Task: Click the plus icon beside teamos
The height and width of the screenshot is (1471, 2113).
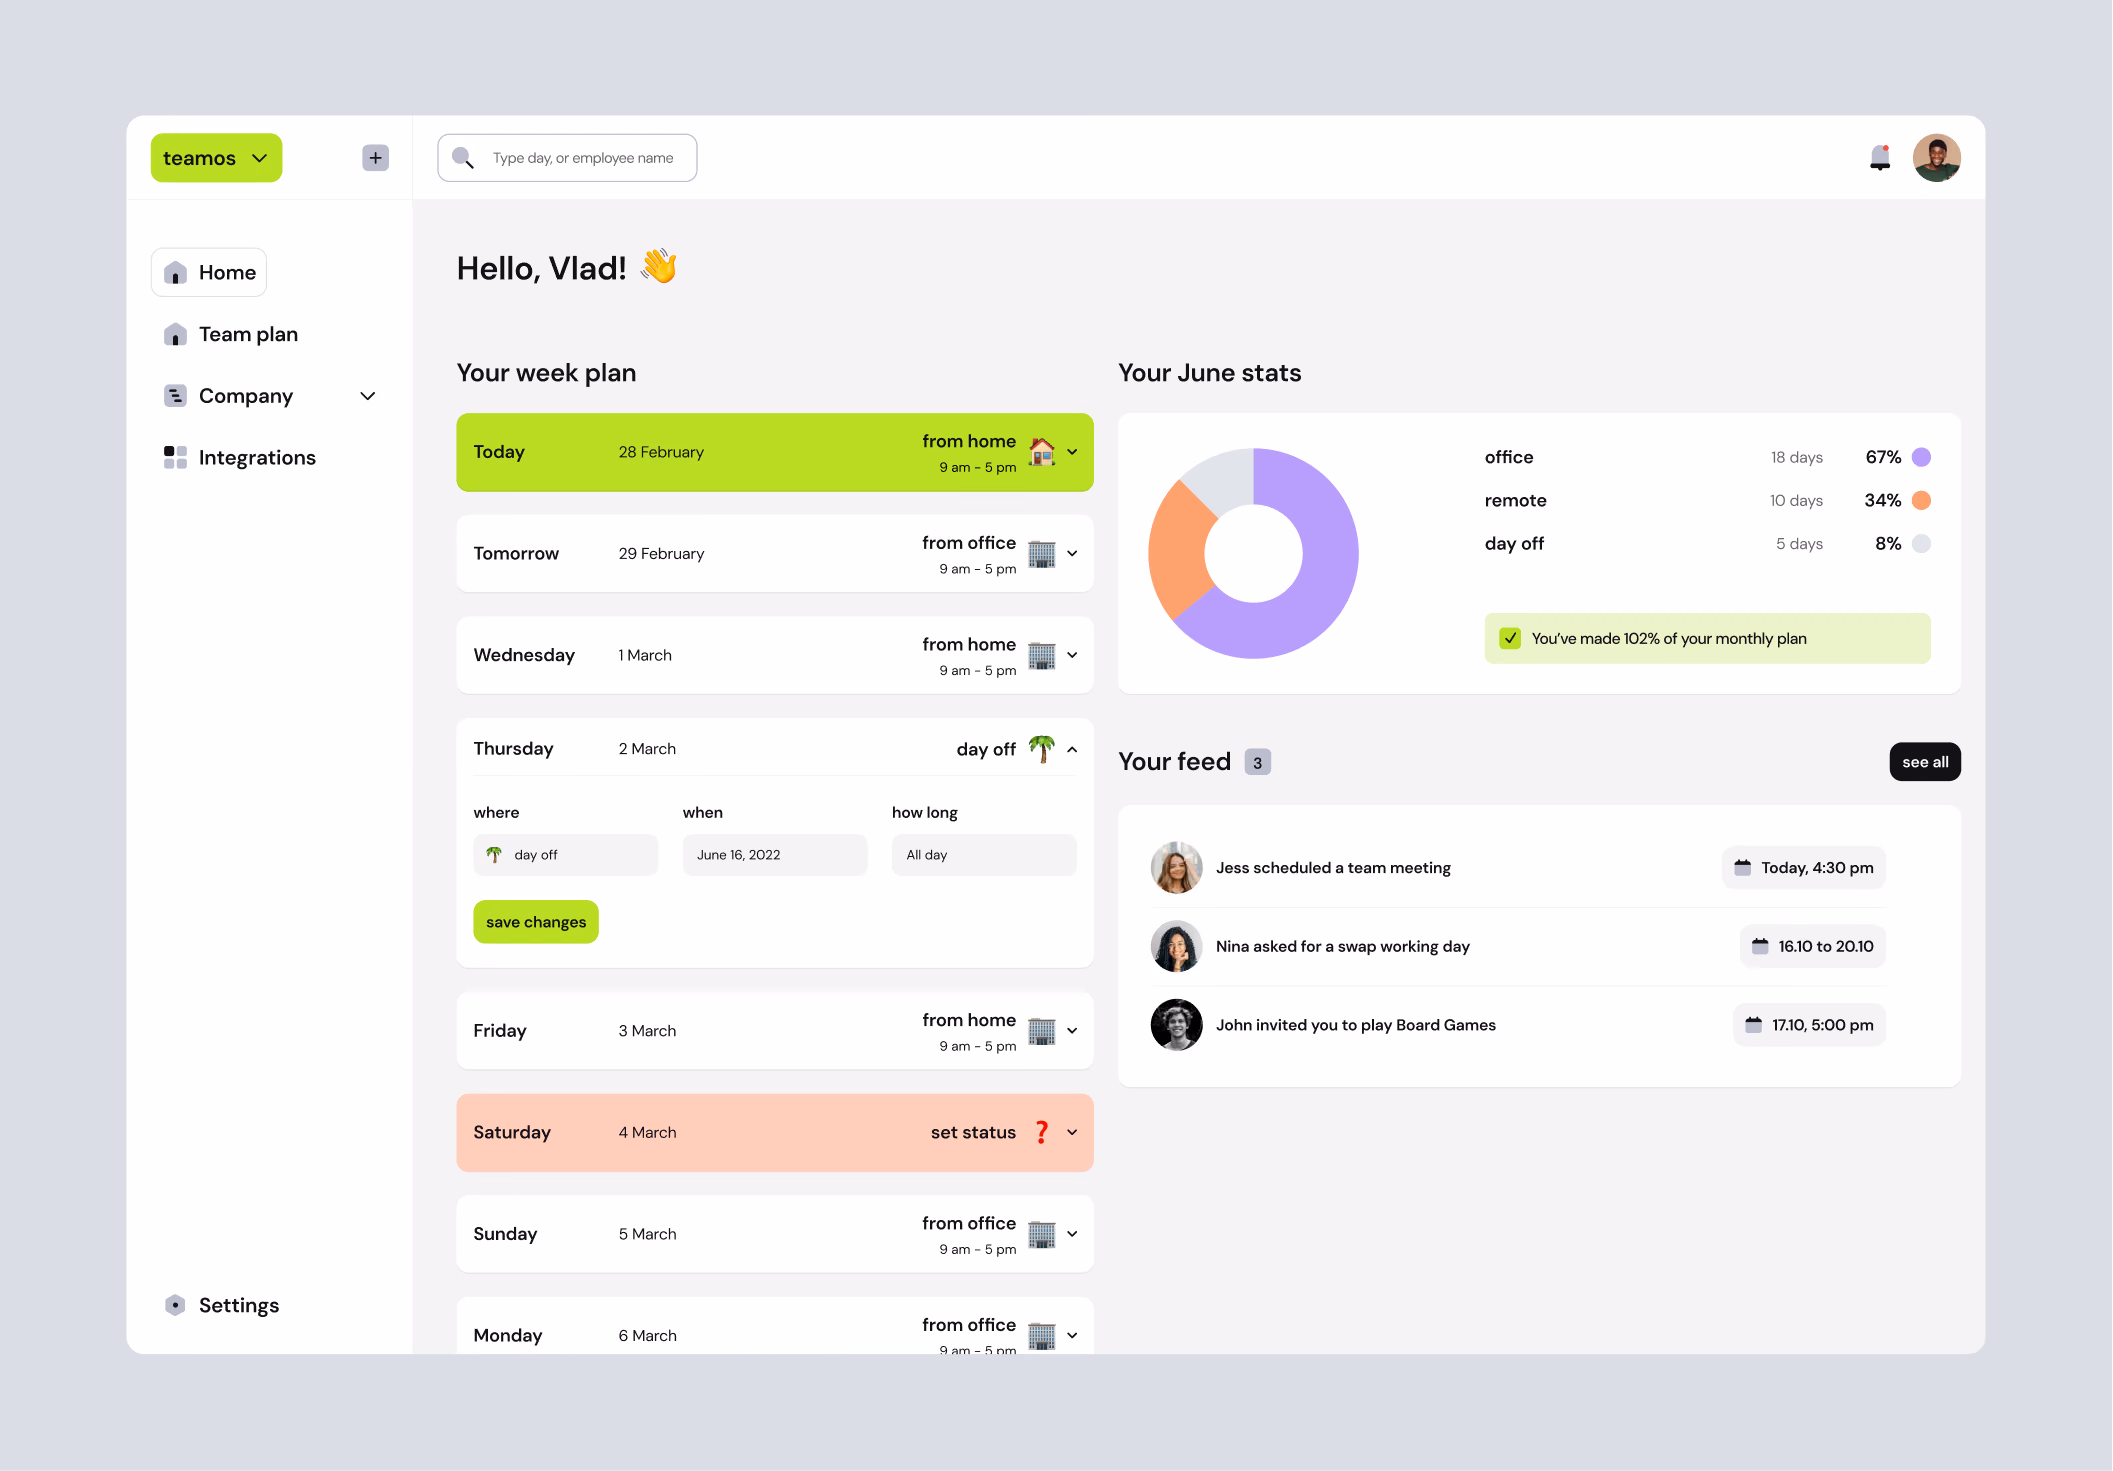Action: coord(375,158)
